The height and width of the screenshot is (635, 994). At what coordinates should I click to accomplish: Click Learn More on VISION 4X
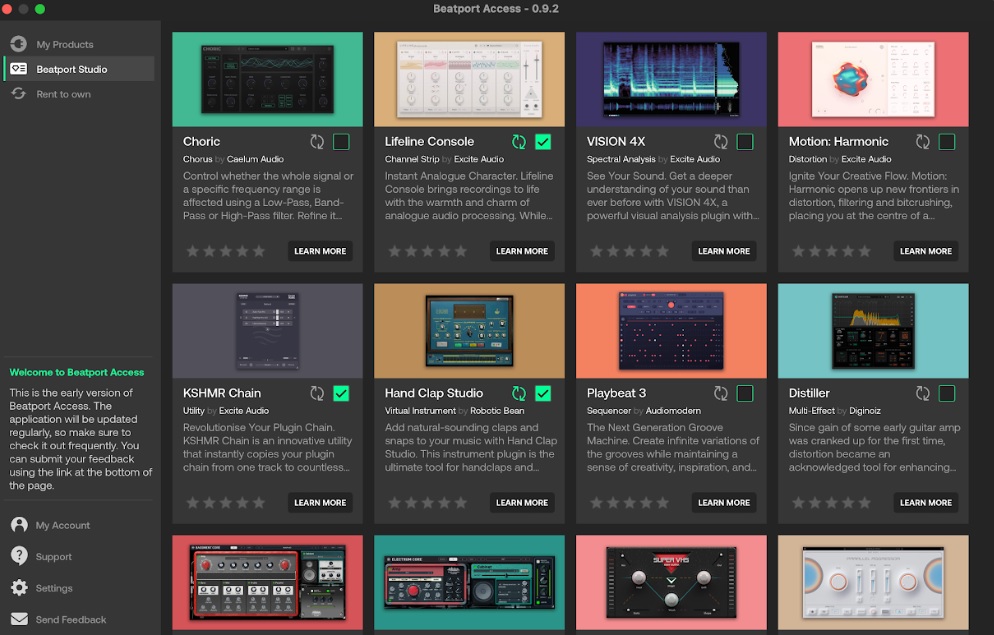point(724,251)
